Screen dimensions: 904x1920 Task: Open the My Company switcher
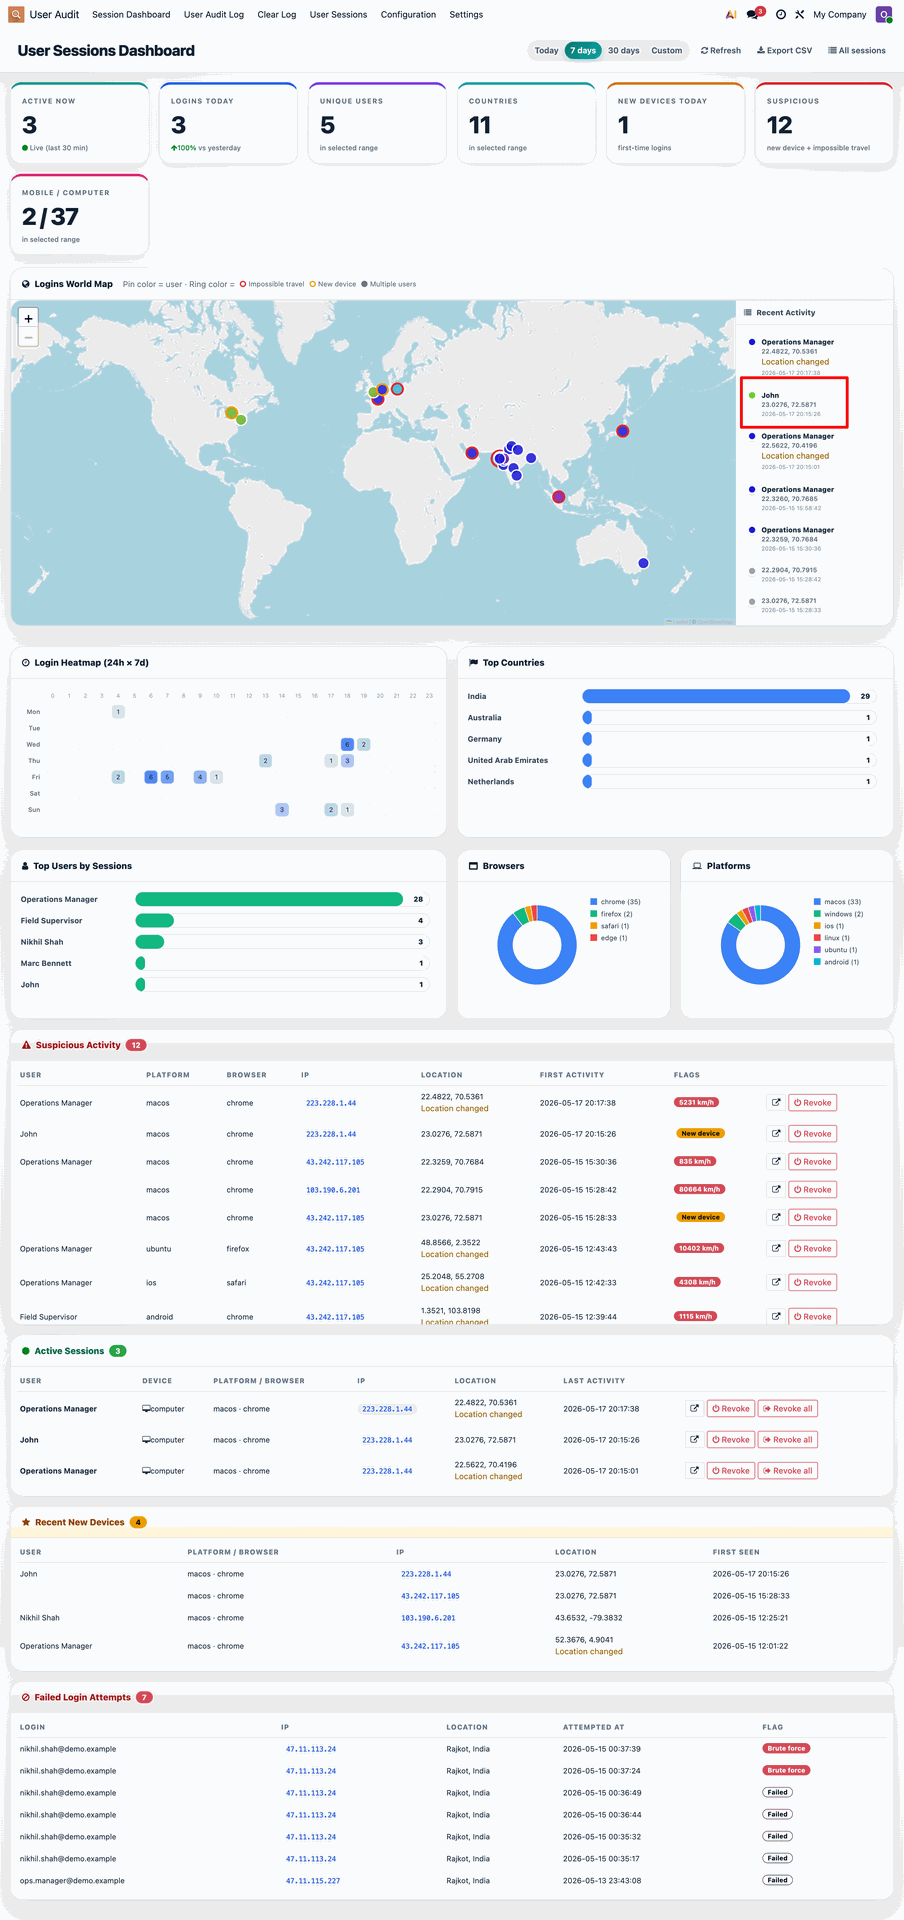tap(840, 15)
